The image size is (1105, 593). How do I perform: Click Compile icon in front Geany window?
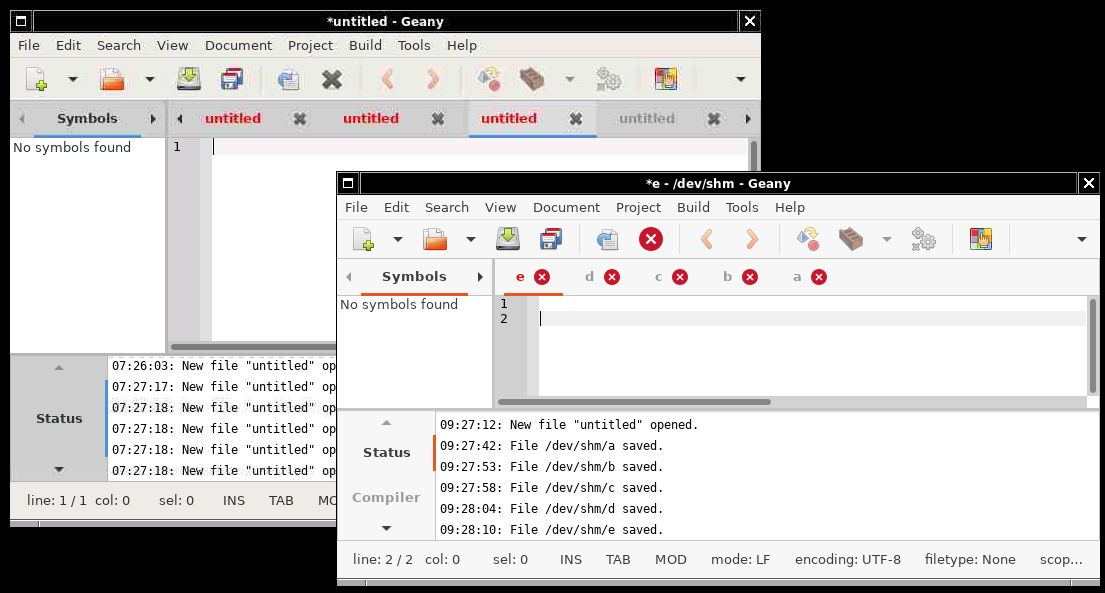(x=808, y=240)
